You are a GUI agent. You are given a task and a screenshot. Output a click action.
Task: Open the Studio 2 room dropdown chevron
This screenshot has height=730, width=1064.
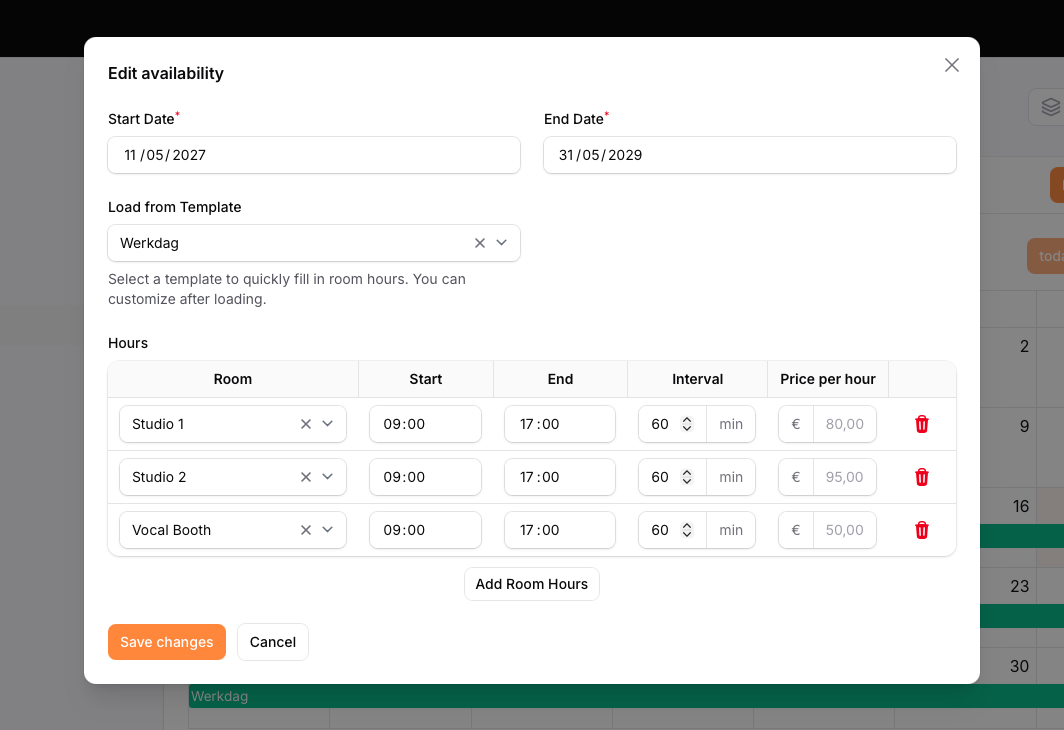(x=328, y=477)
